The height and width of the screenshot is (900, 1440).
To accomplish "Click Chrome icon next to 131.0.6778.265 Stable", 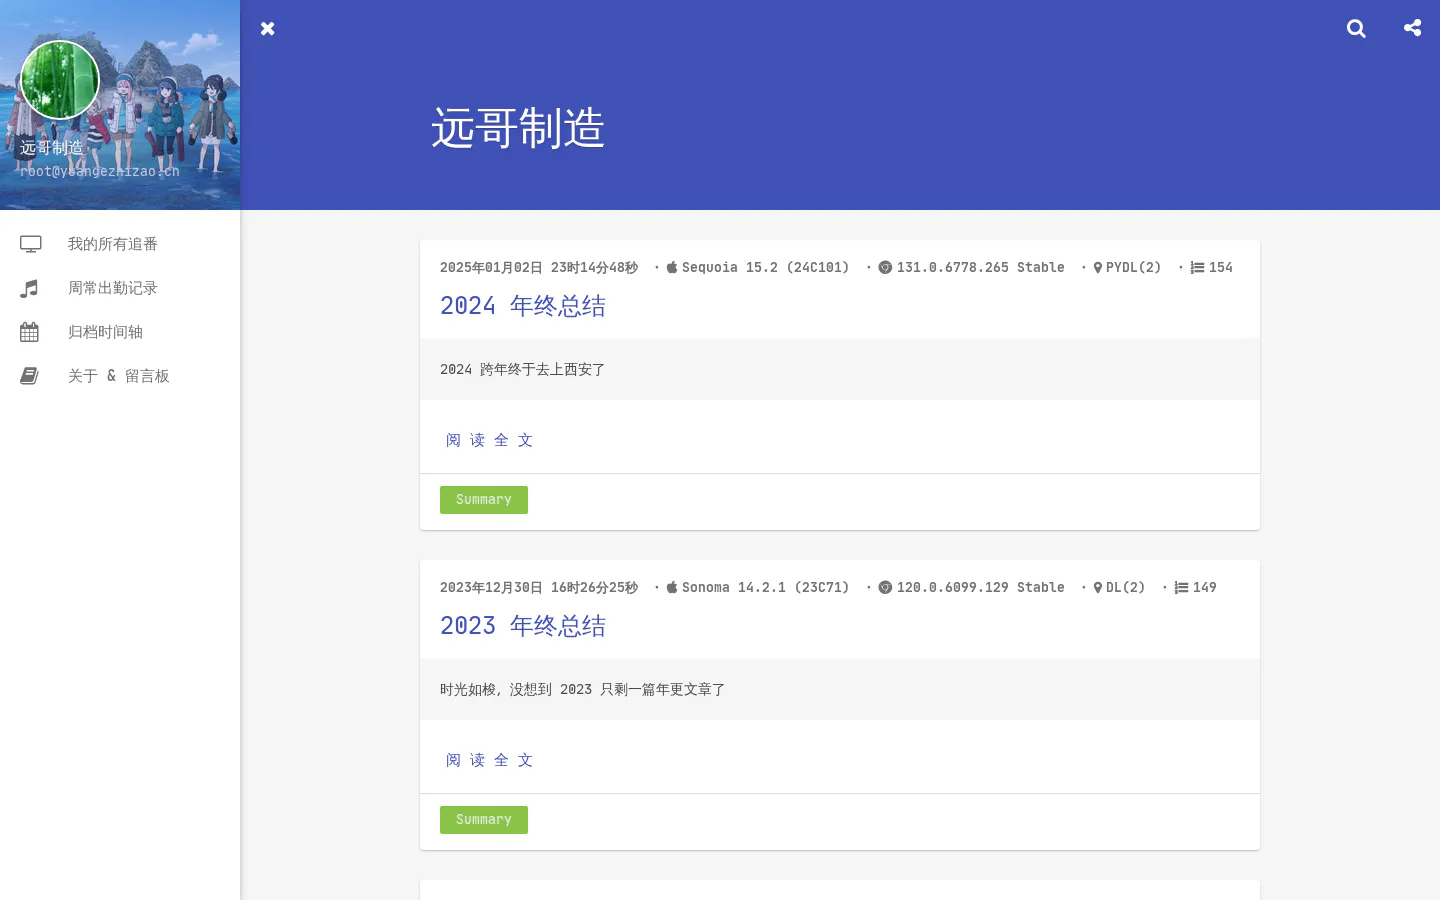I will coord(885,267).
